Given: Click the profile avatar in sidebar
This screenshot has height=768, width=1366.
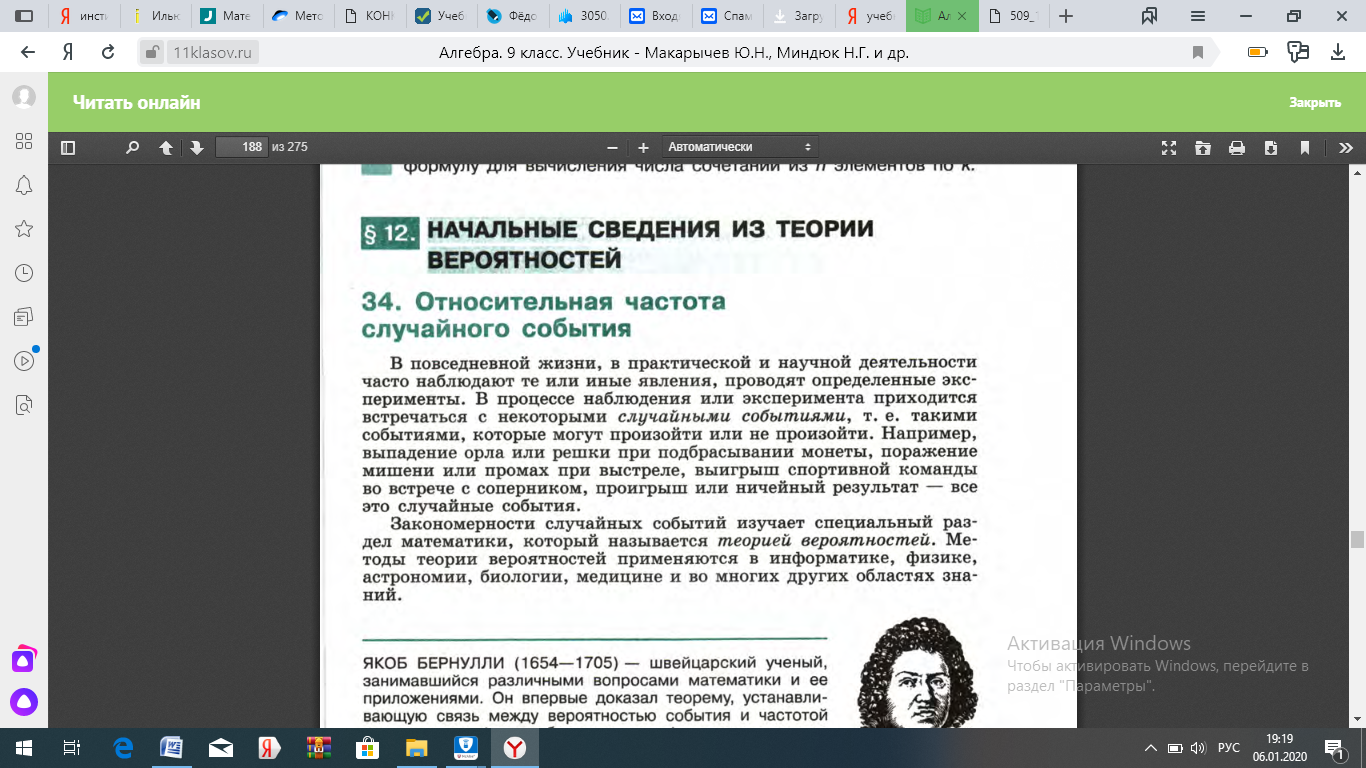Looking at the screenshot, I should (x=24, y=97).
